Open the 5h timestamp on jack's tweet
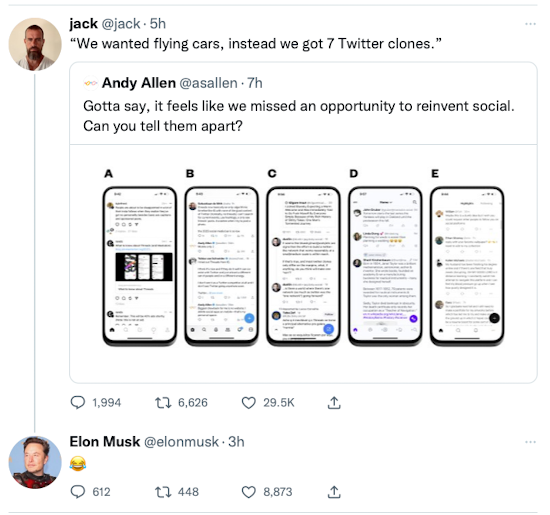This screenshot has width=550, height=515. 157,24
